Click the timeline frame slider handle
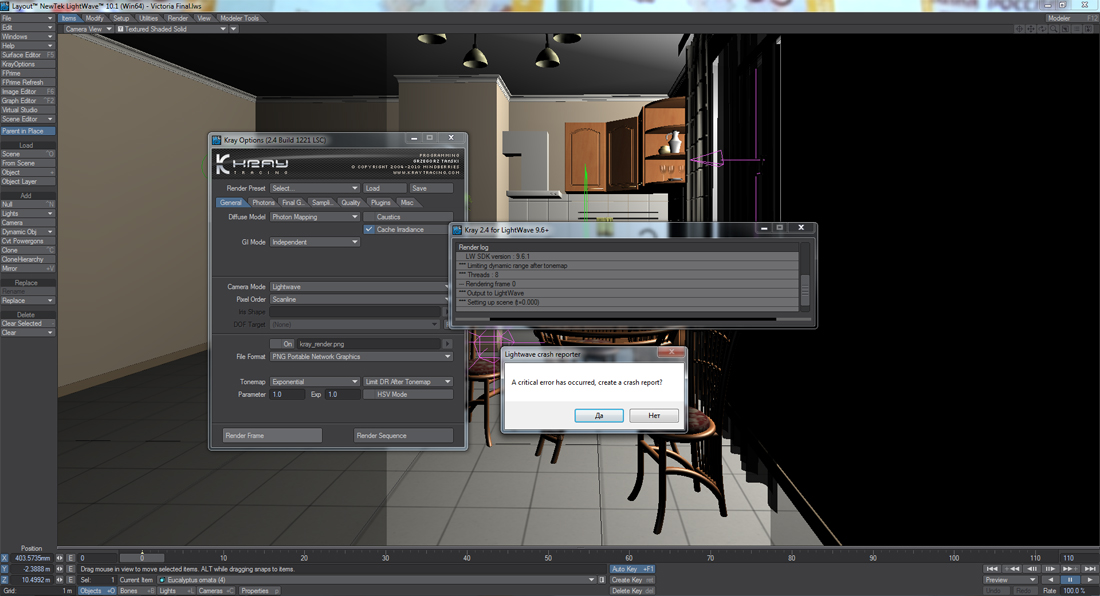The width and height of the screenshot is (1100, 596). 141,558
